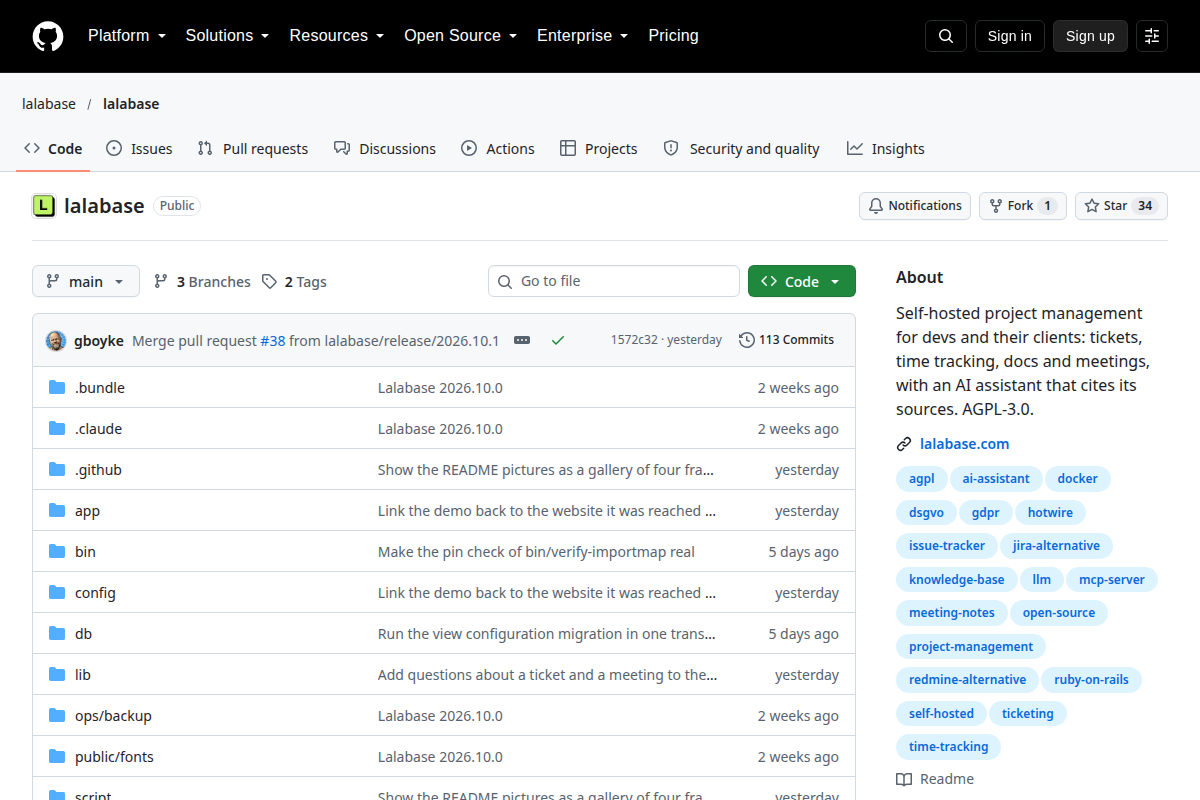Select the ruby-on-rails topic tag

pos(1091,680)
